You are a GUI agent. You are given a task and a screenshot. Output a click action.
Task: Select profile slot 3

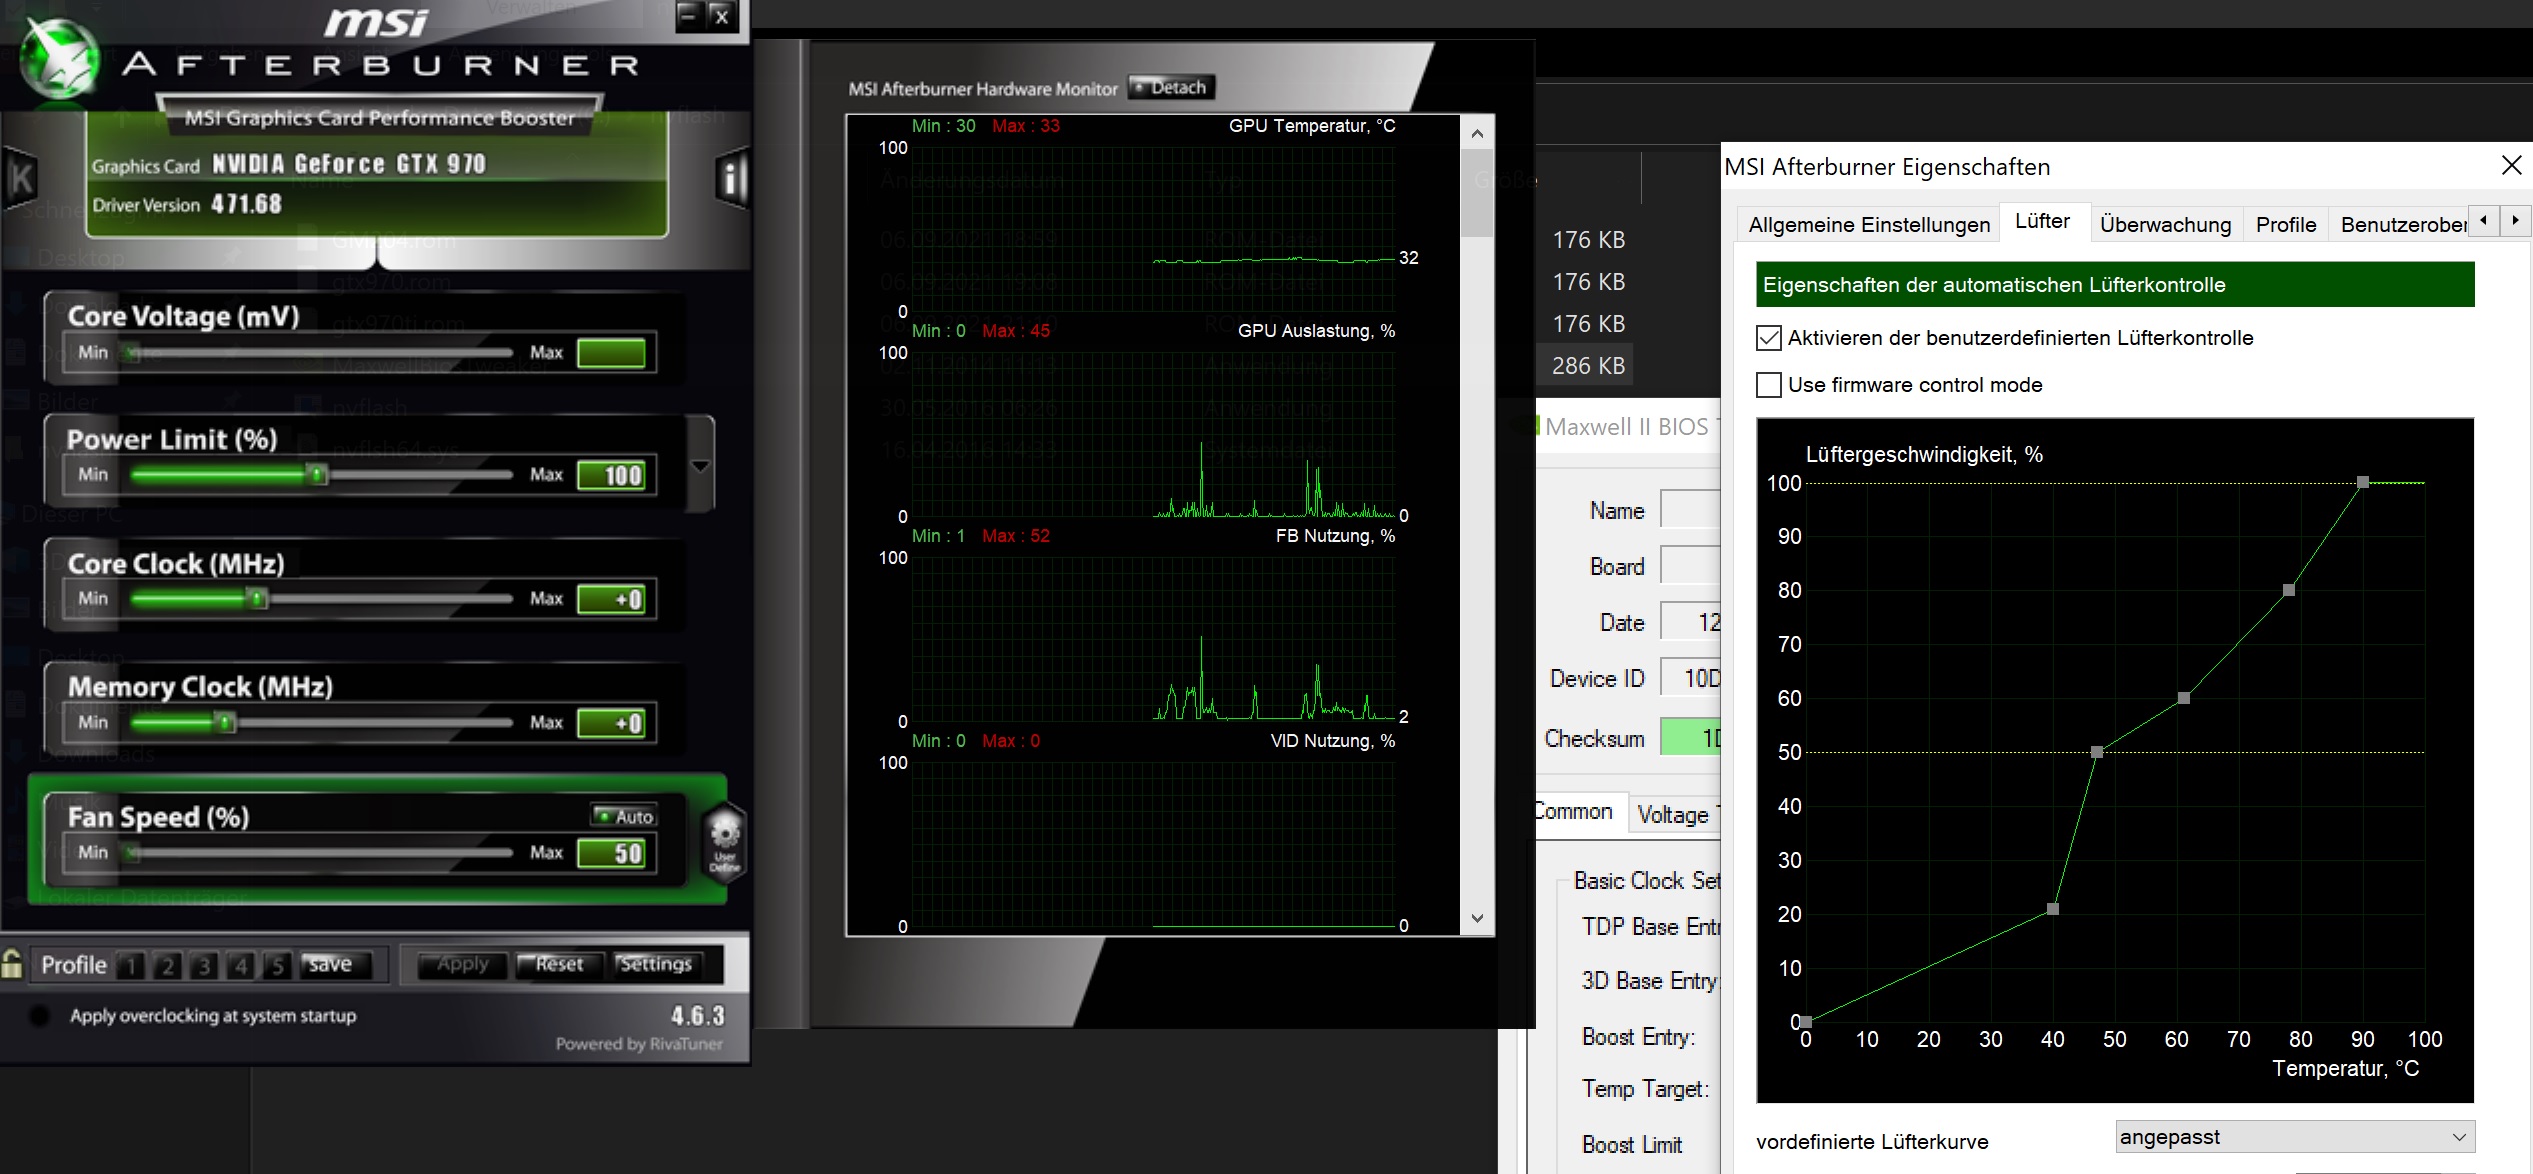[x=204, y=965]
